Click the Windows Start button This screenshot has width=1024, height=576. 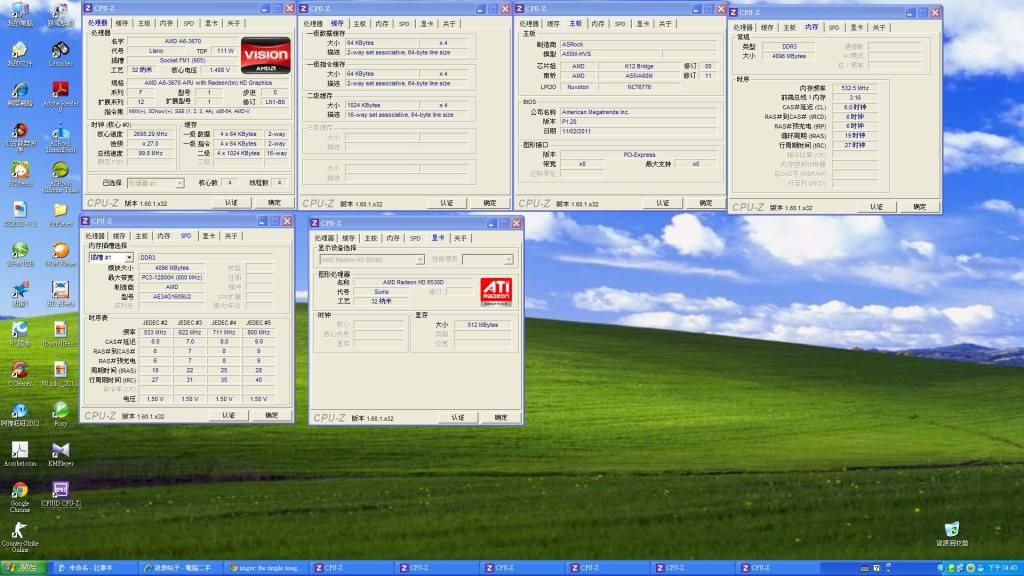(24, 568)
